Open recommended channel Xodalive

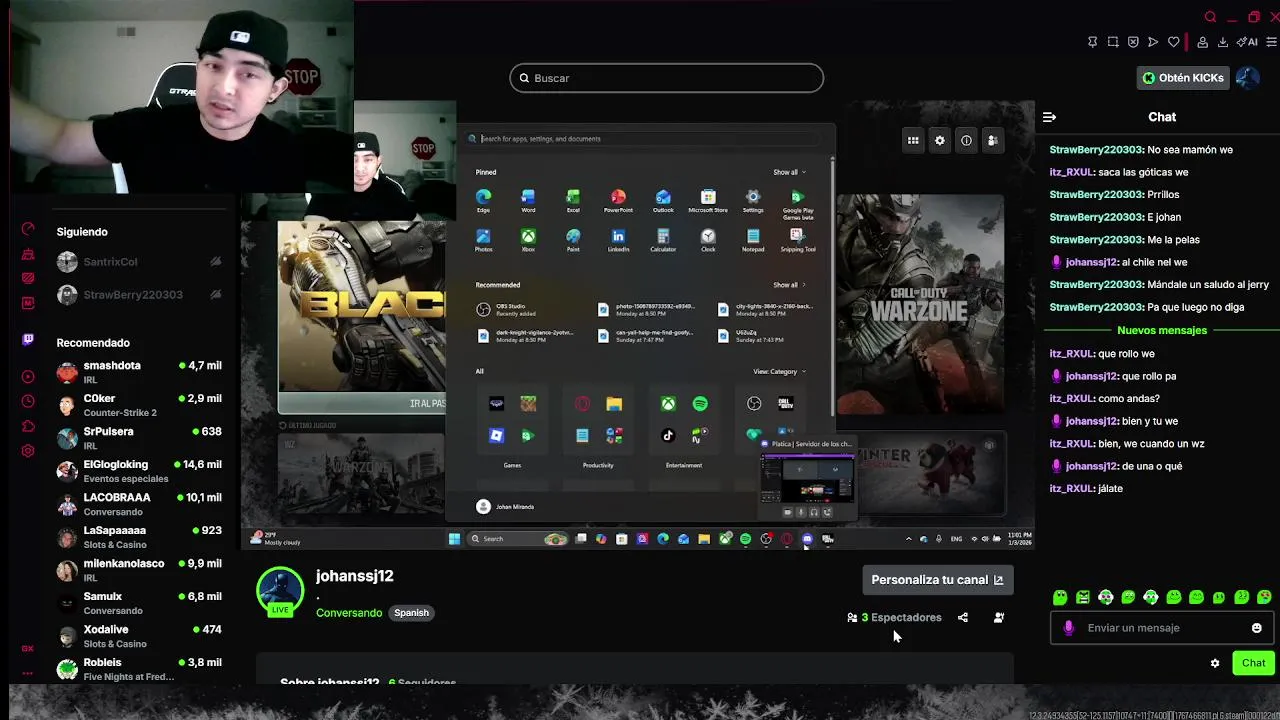click(x=138, y=636)
